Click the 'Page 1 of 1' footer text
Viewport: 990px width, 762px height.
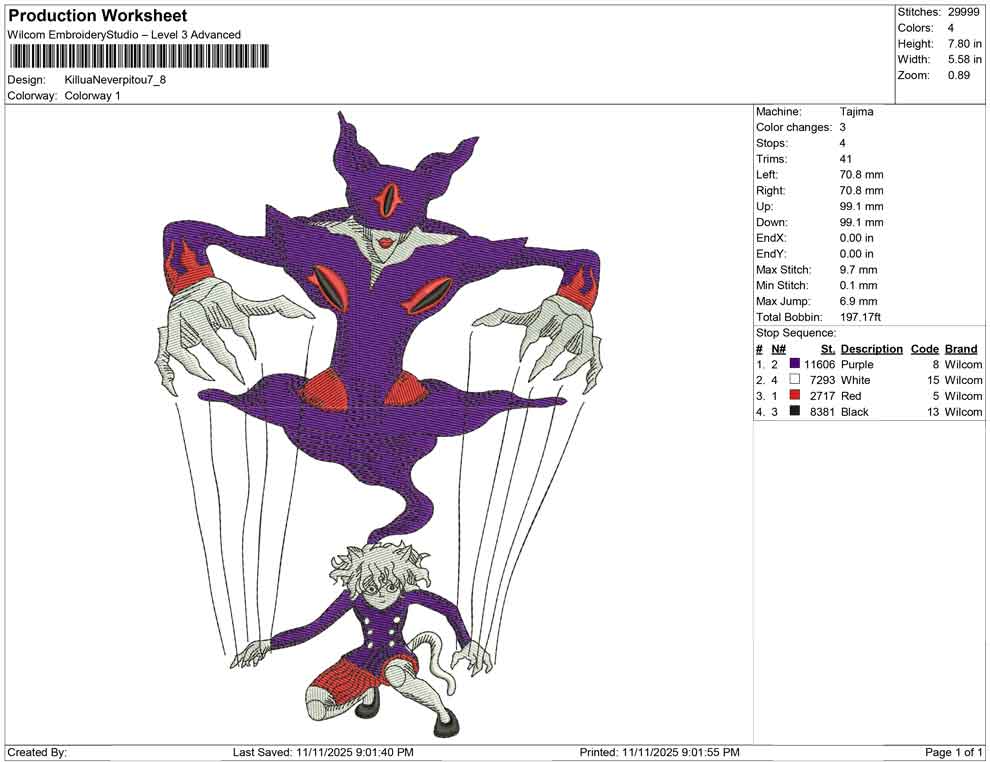953,752
